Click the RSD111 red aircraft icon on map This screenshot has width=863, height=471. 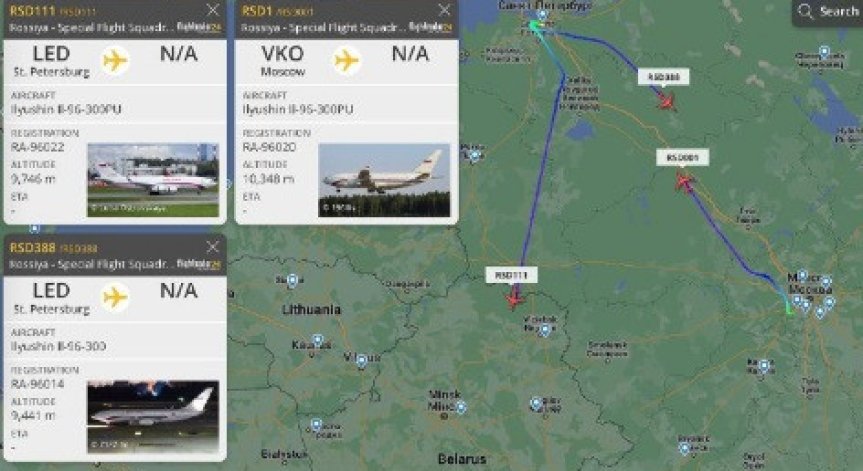[x=515, y=299]
